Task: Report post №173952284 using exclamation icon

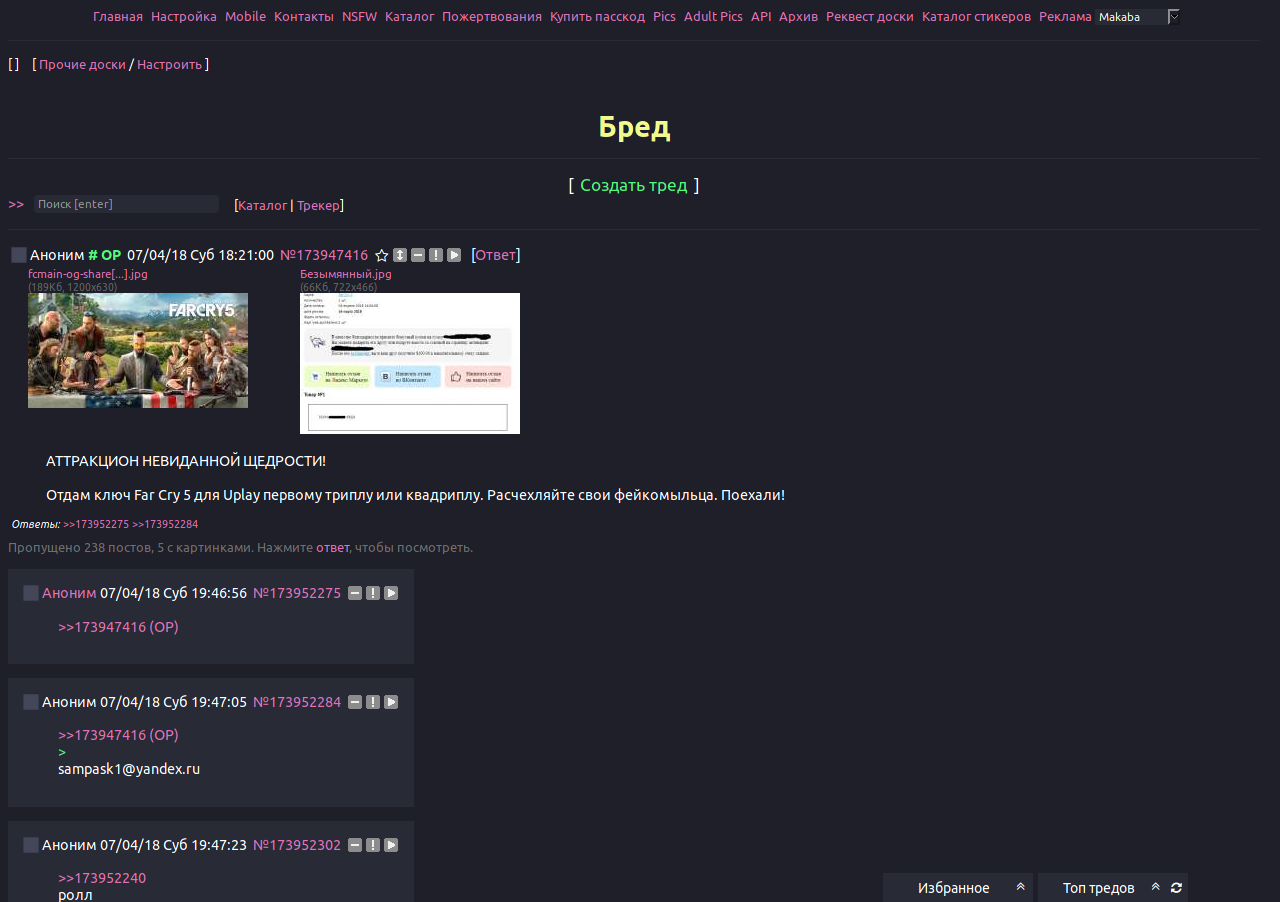Action: pos(373,702)
